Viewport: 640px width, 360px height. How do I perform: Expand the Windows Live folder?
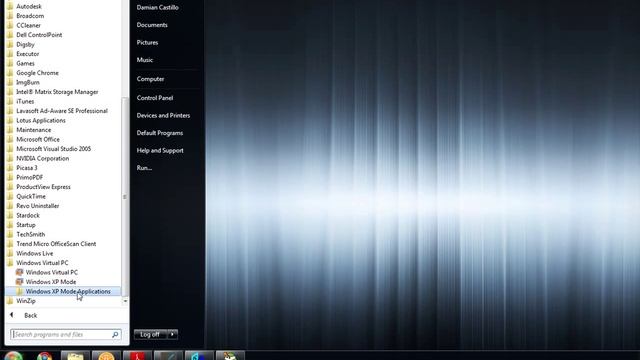pyautogui.click(x=34, y=253)
